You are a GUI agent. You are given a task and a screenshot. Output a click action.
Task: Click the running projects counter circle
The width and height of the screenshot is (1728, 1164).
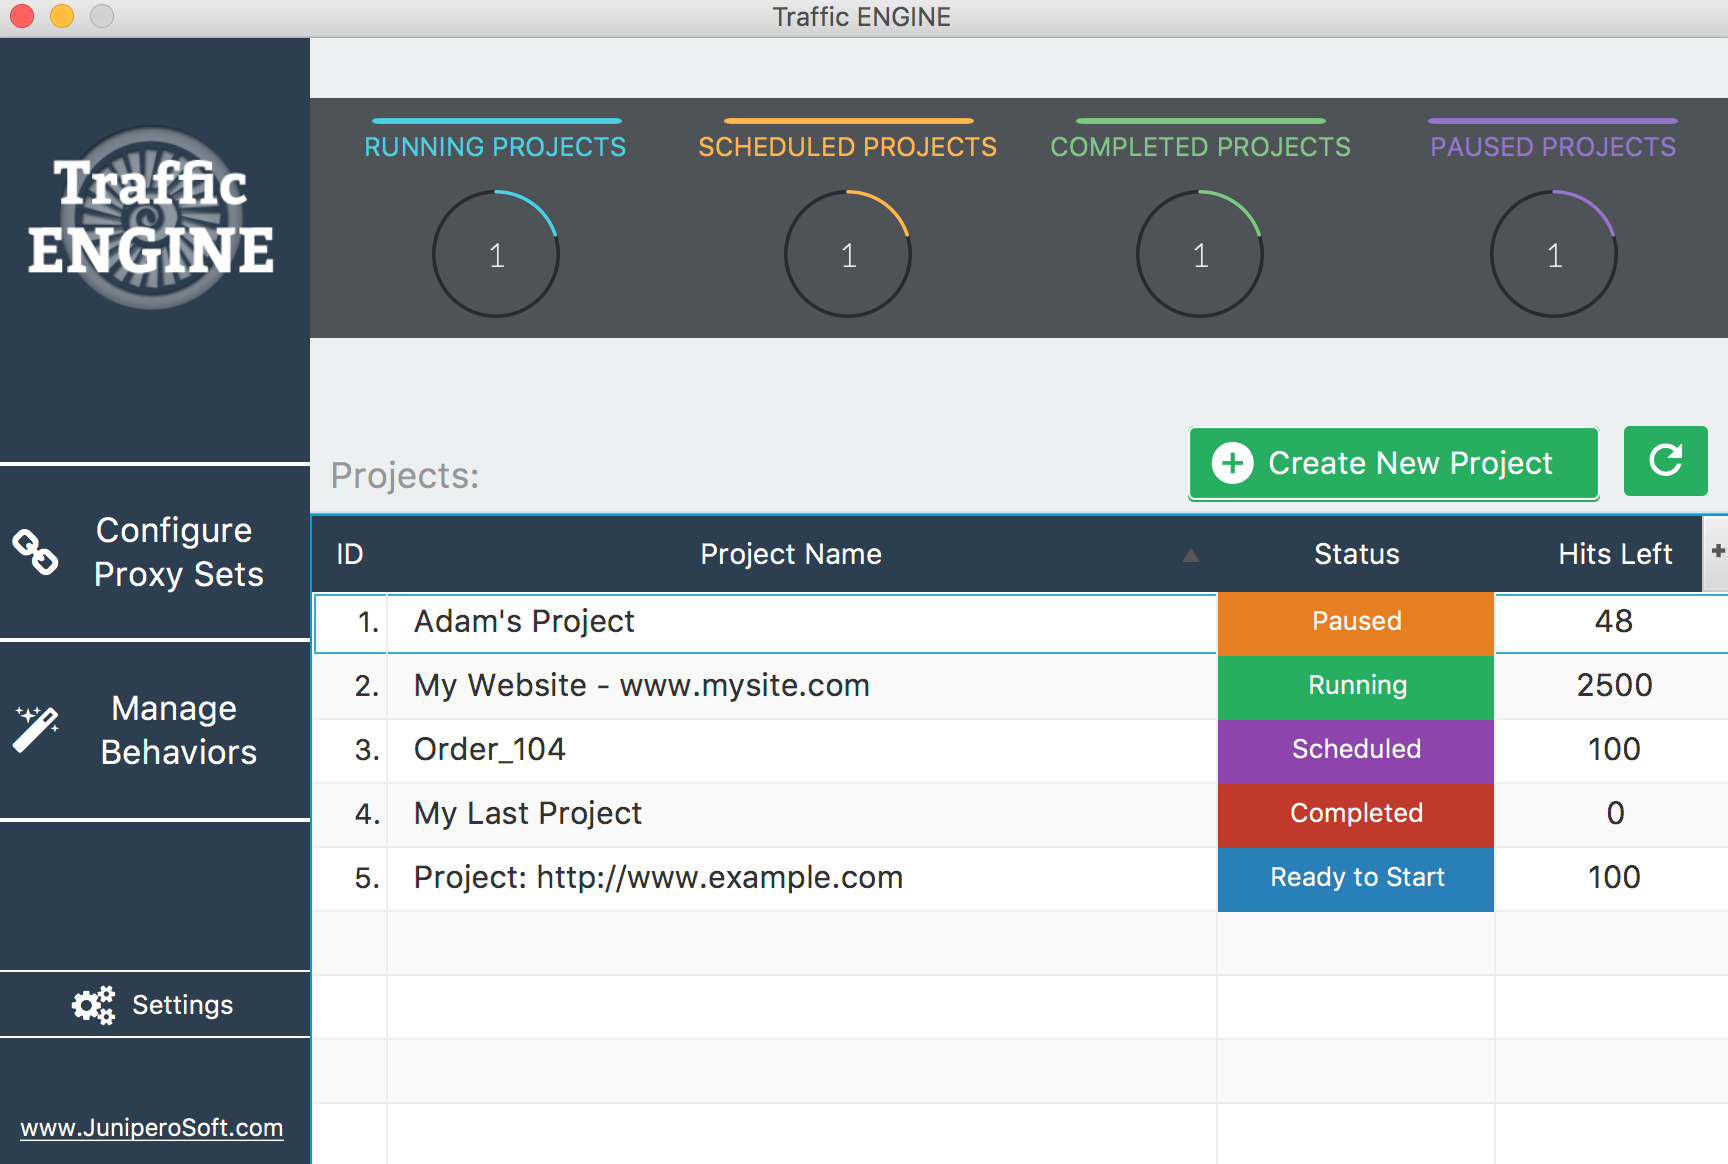(496, 255)
